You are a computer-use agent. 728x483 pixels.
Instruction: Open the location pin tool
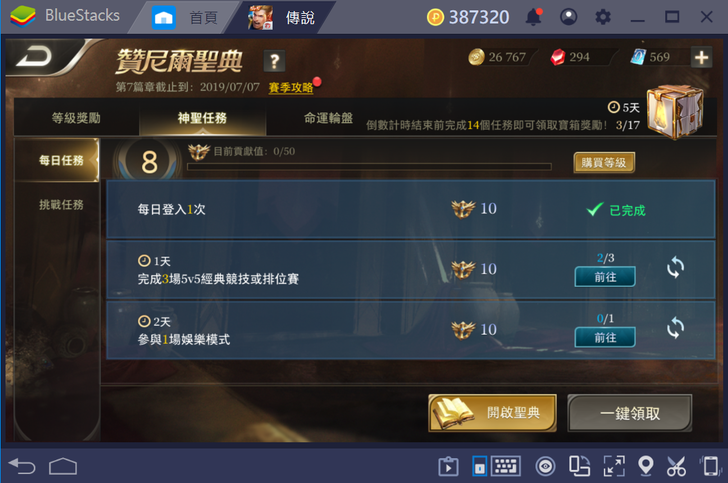(646, 466)
